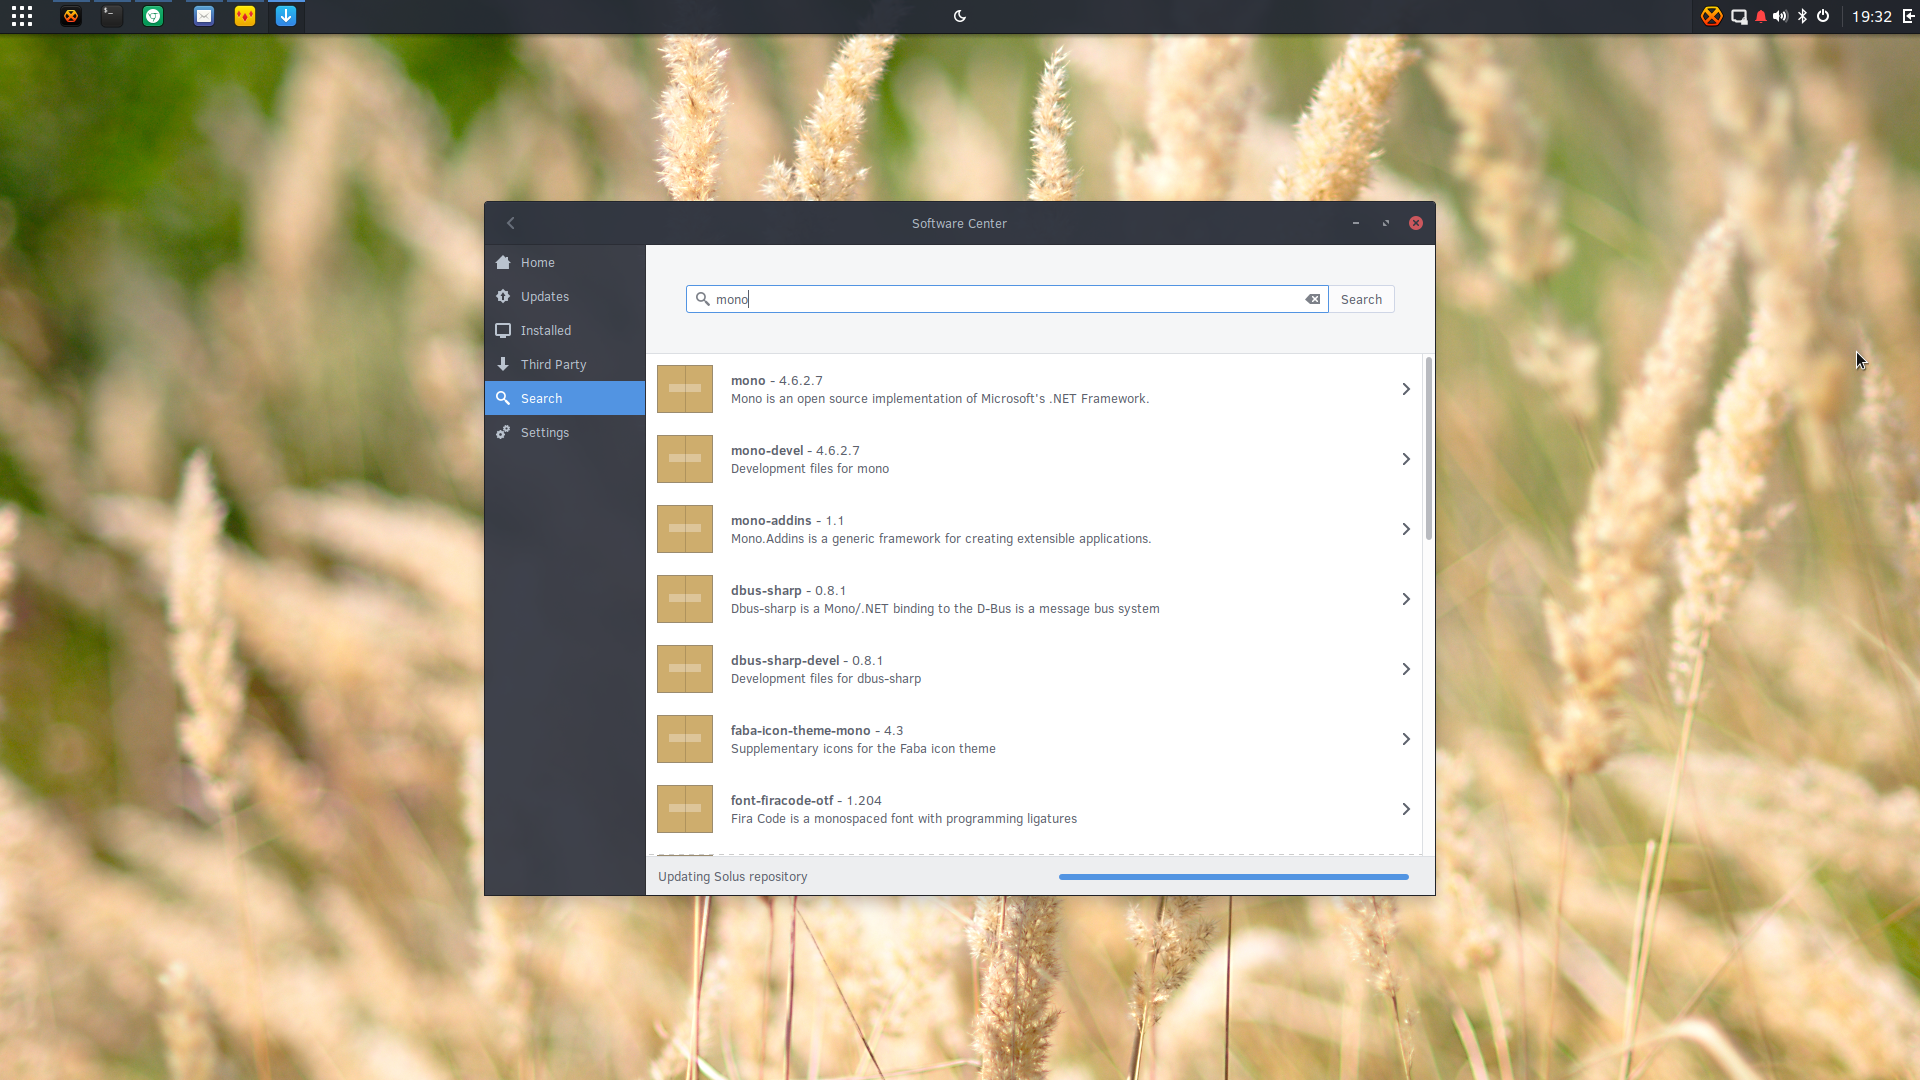Image resolution: width=1920 pixels, height=1080 pixels.
Task: Select 'Development files for mono' text
Action: pos(810,469)
